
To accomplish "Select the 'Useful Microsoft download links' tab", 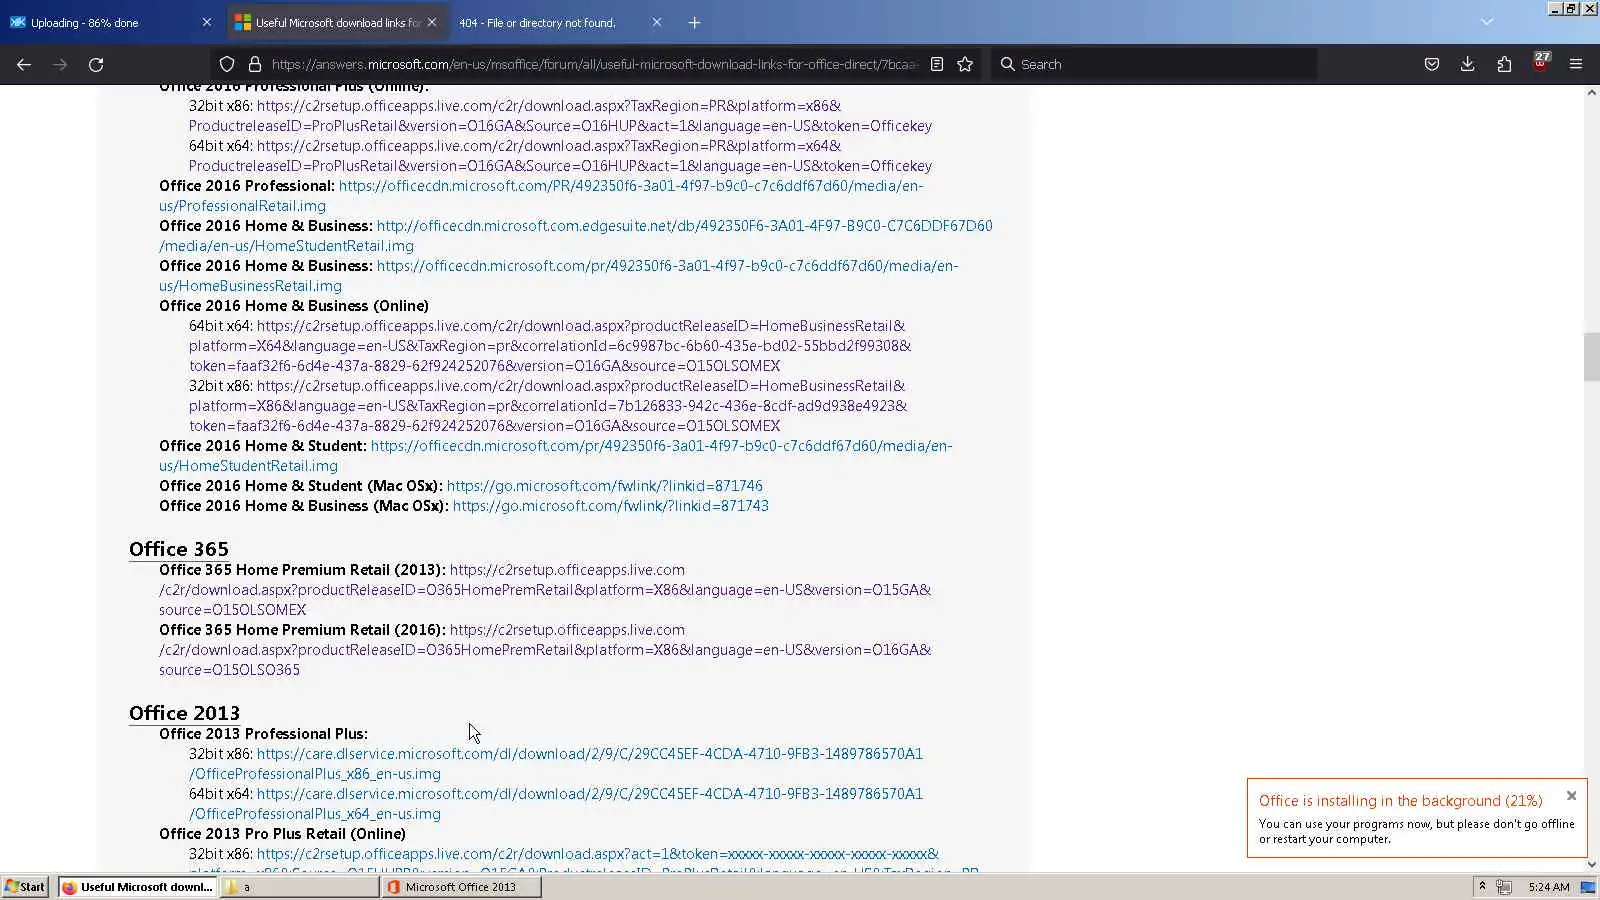I will coord(337,22).
